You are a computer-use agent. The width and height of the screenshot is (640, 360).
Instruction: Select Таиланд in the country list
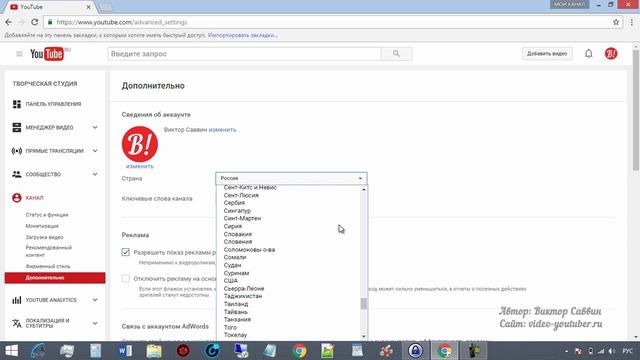pyautogui.click(x=236, y=304)
